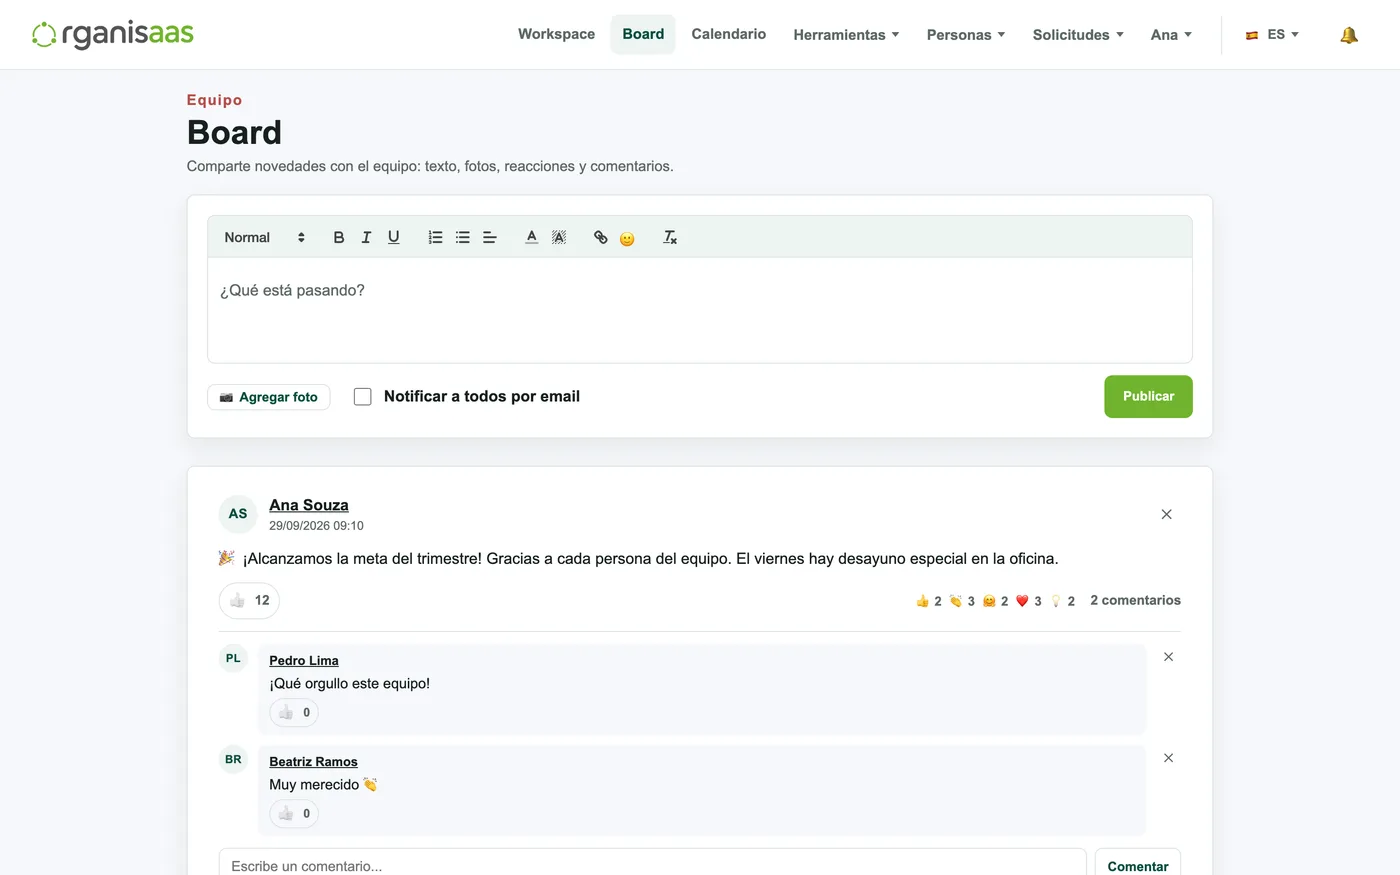The image size is (1400, 875).
Task: Open Ana Souza's profile link
Action: [x=309, y=505]
